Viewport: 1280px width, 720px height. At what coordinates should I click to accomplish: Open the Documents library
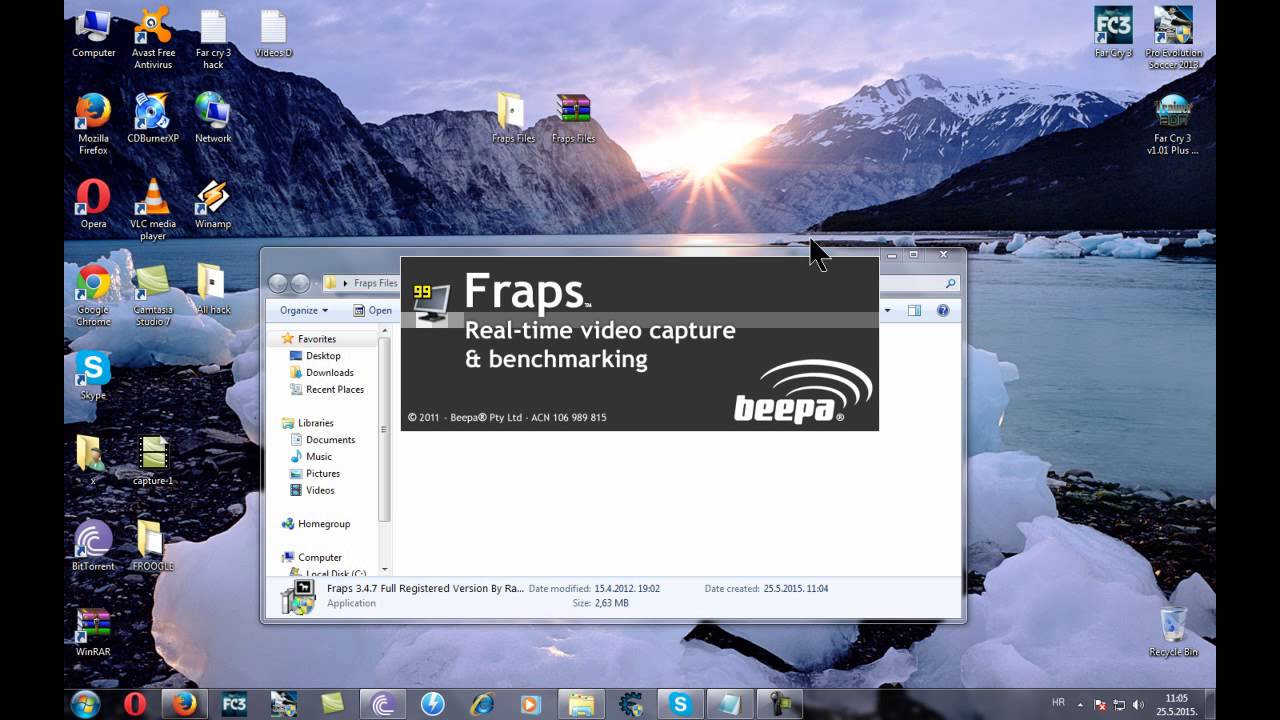[323, 440]
